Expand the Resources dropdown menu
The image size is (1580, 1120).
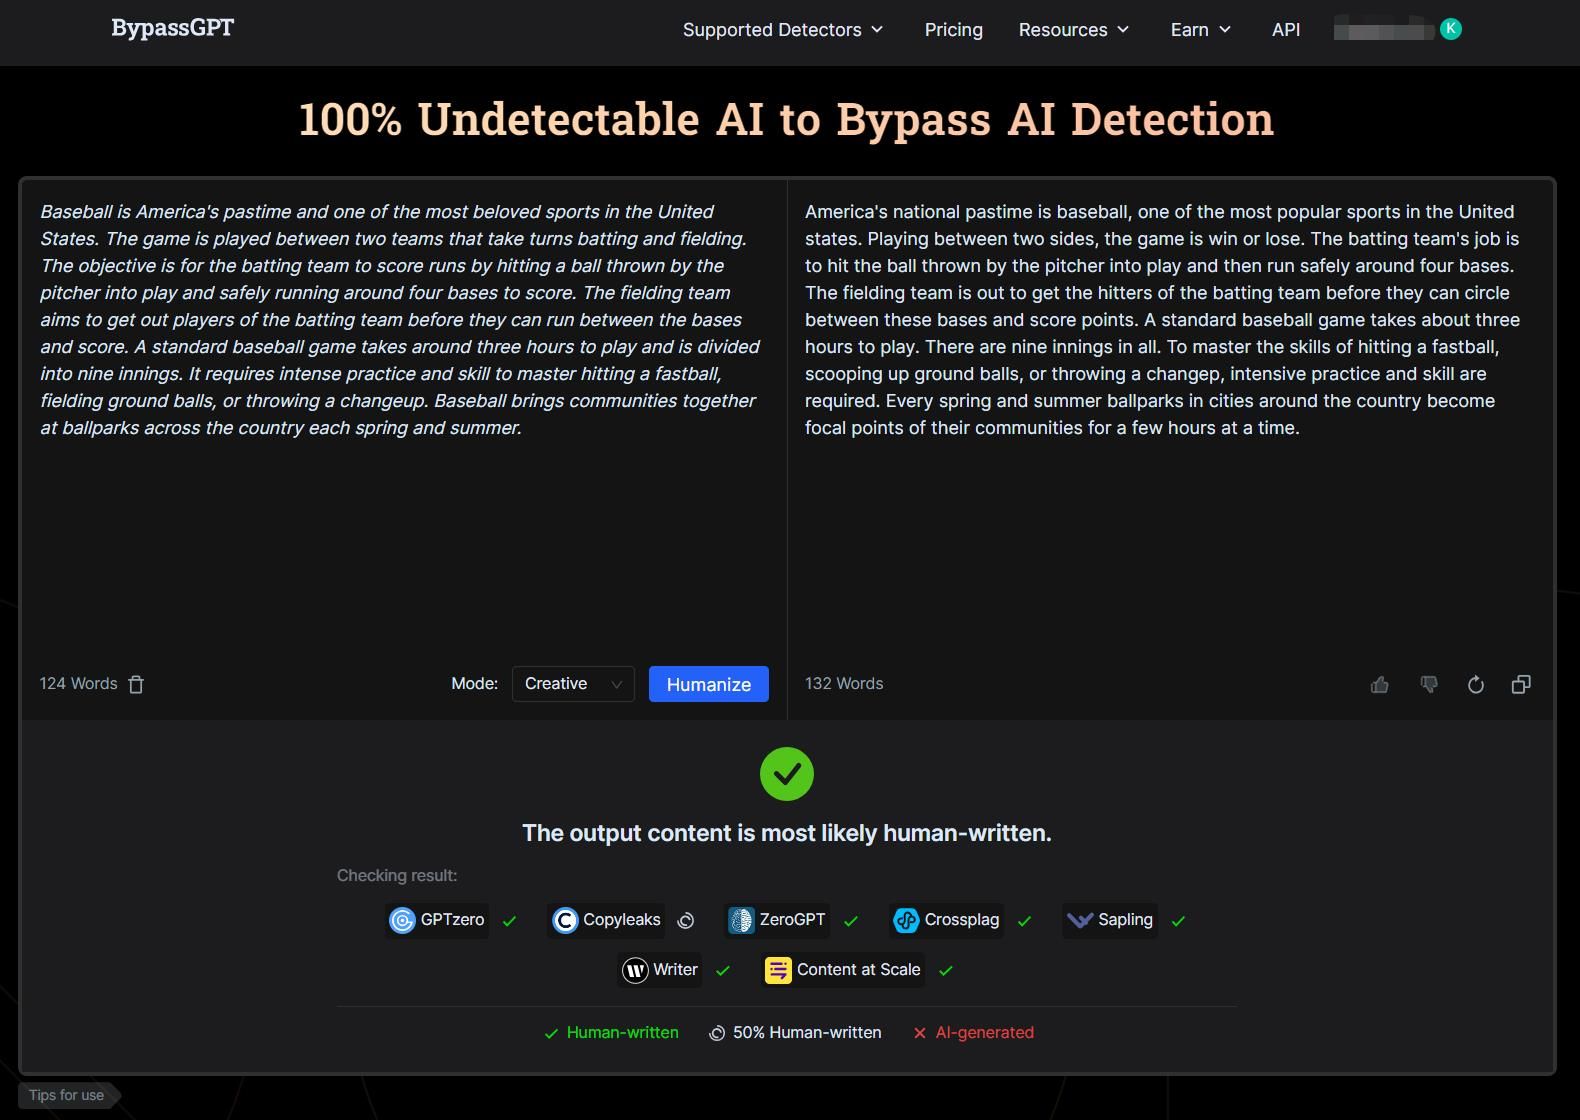click(x=1074, y=30)
